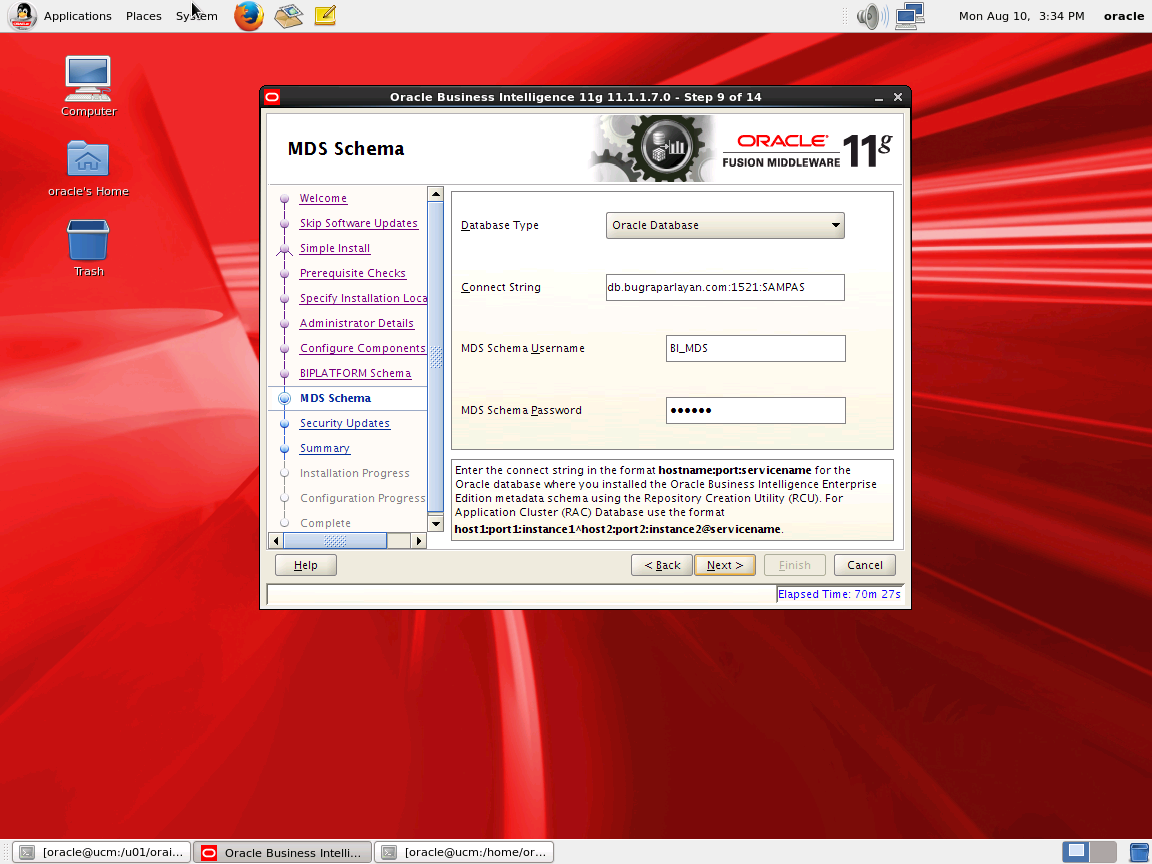
Task: Click the Back button
Action: click(661, 565)
